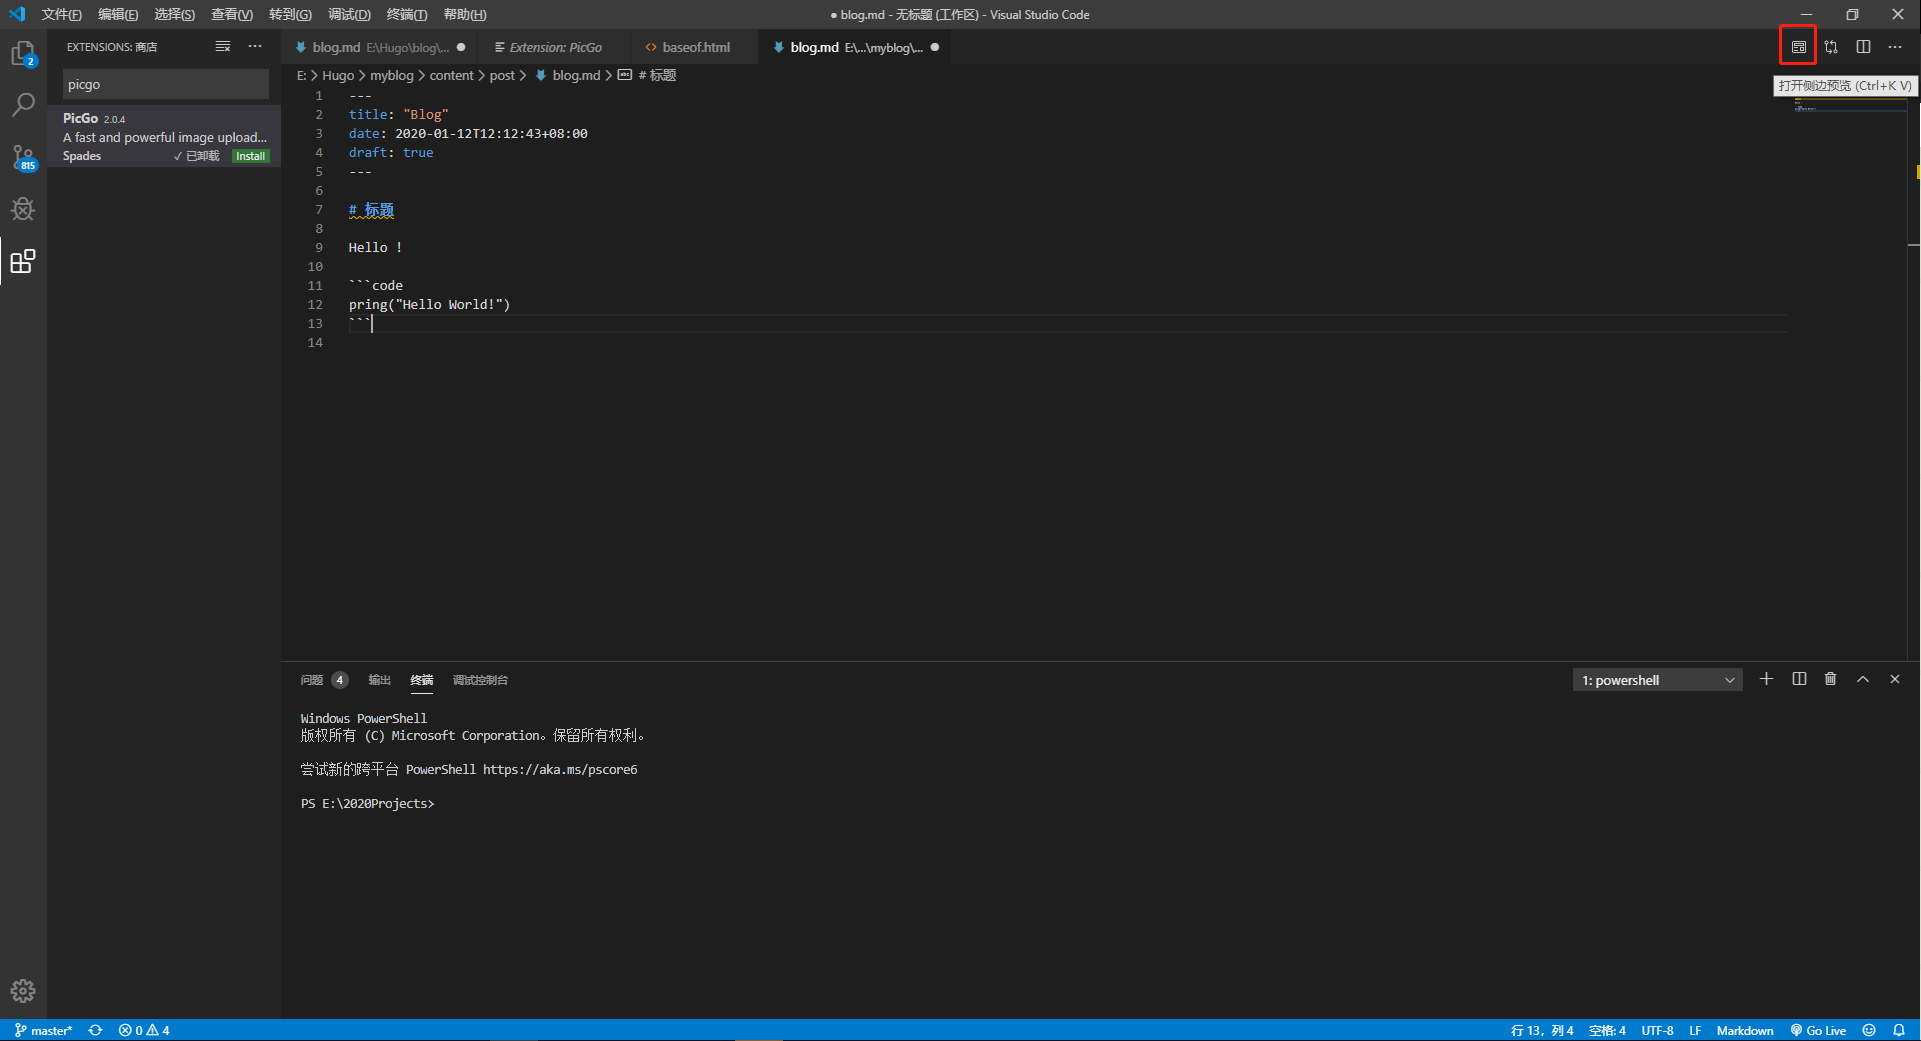Click Hugo in the breadcrumb path

coord(338,75)
